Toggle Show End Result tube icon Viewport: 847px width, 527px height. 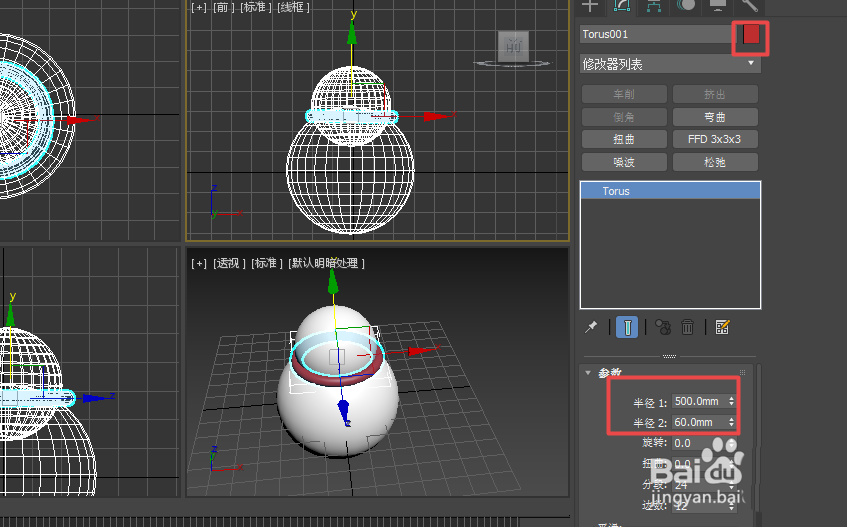(x=627, y=327)
